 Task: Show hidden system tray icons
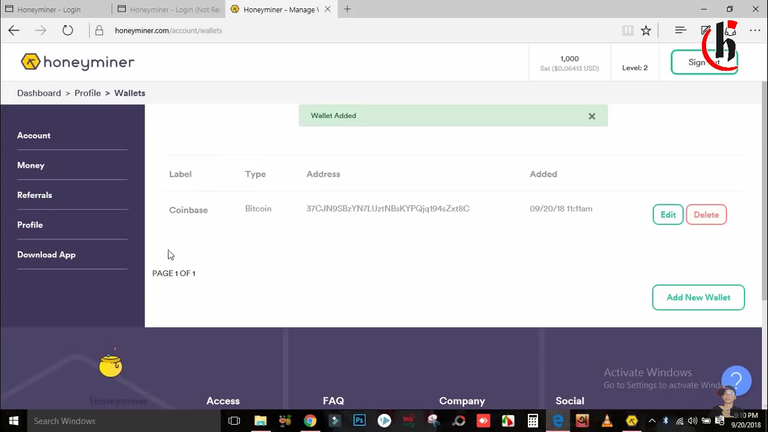tap(652, 421)
